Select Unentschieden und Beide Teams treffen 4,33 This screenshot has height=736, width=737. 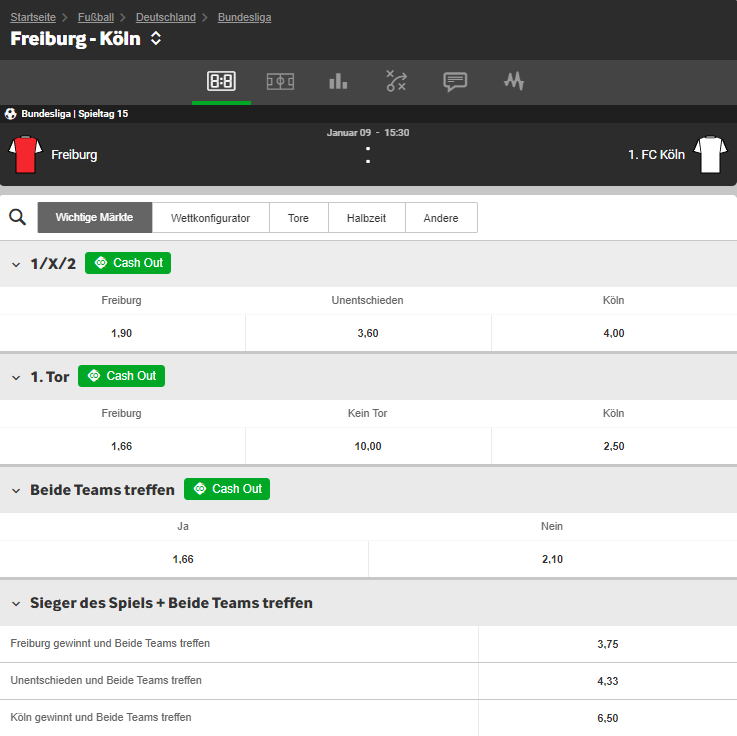click(608, 681)
